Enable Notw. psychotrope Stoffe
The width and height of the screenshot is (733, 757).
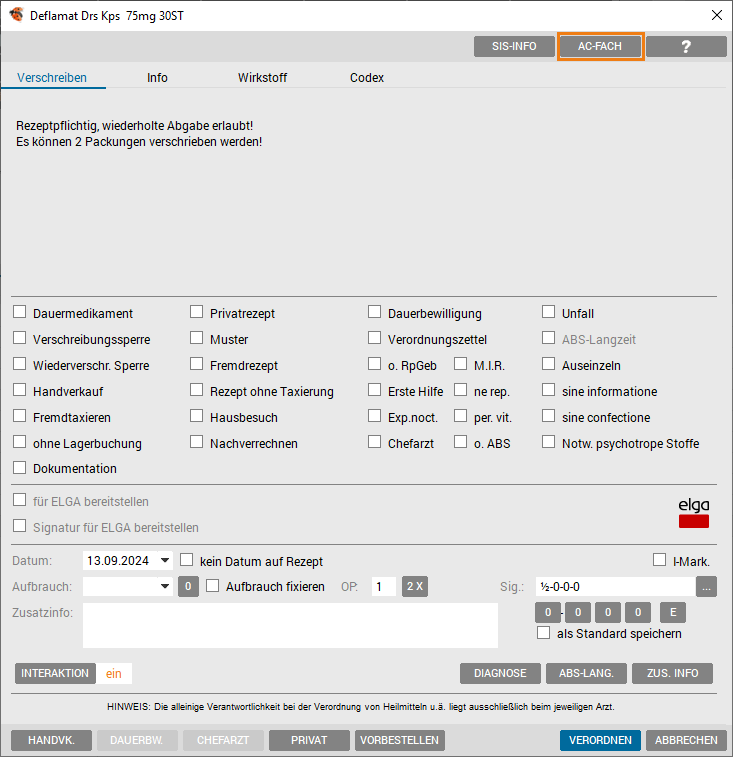pos(548,442)
